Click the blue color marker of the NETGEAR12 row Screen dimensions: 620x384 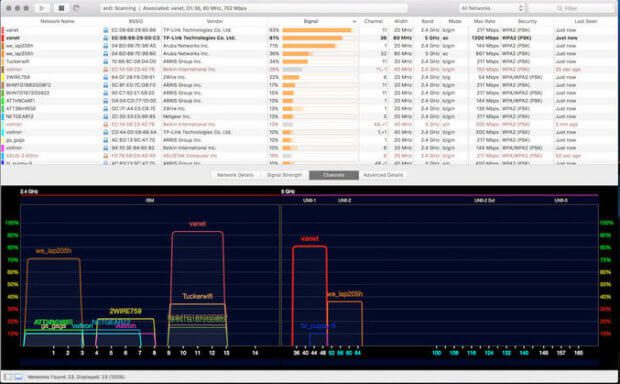tap(3, 116)
